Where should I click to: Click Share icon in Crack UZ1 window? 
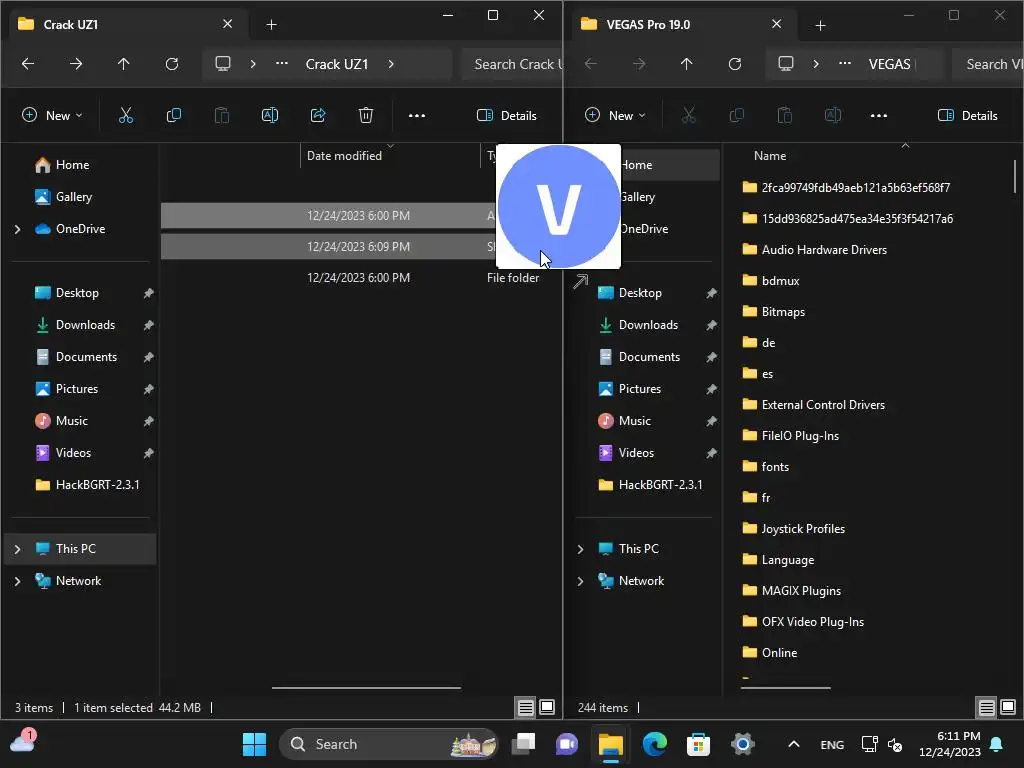(x=318, y=116)
